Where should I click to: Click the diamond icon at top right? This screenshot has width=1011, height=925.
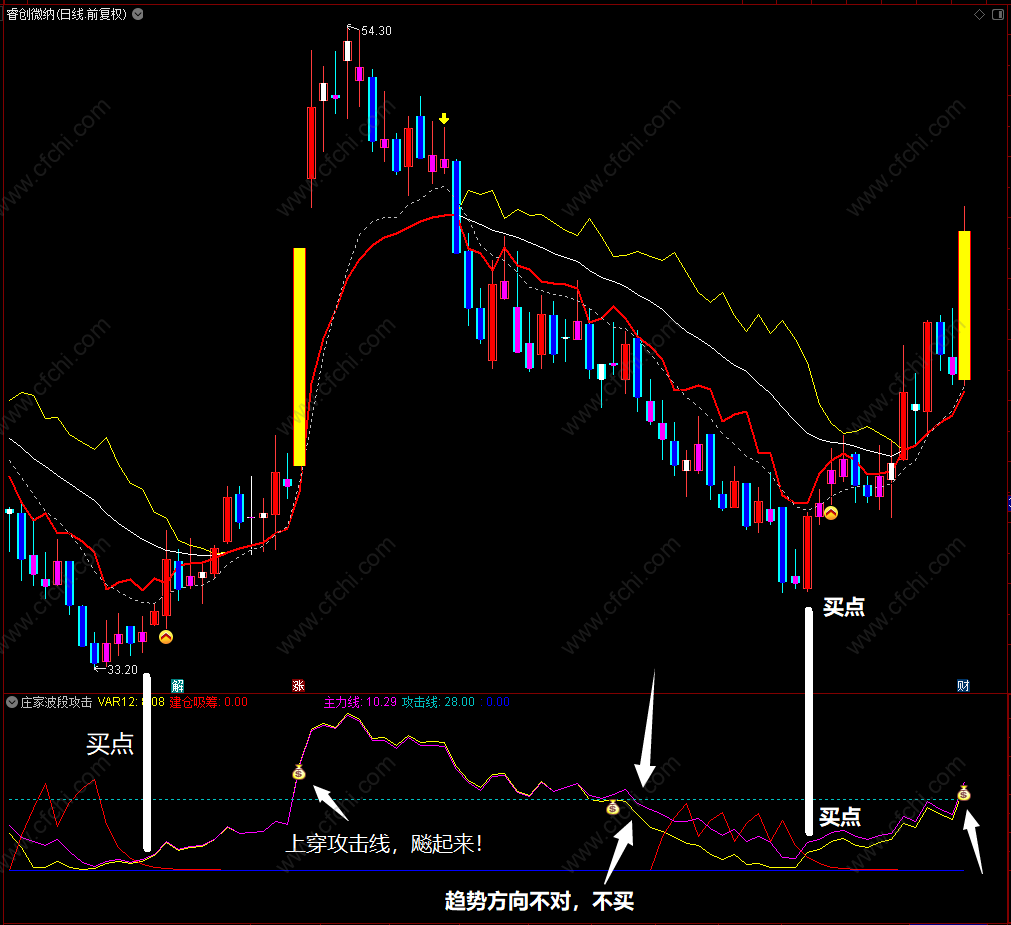[x=979, y=14]
